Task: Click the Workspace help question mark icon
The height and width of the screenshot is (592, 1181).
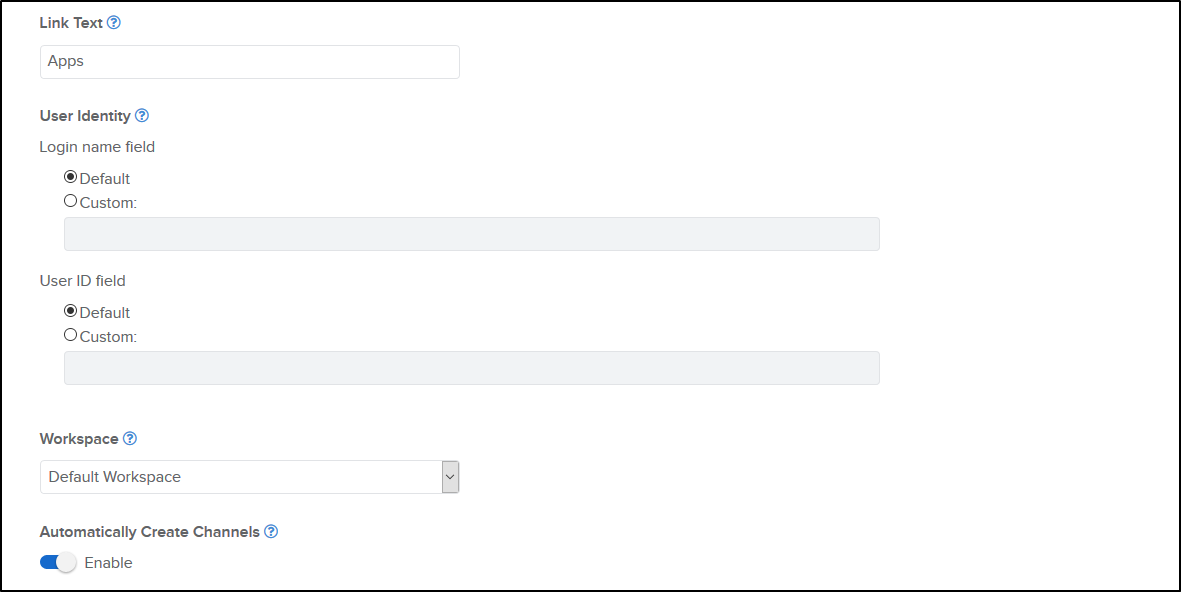Action: tap(130, 438)
